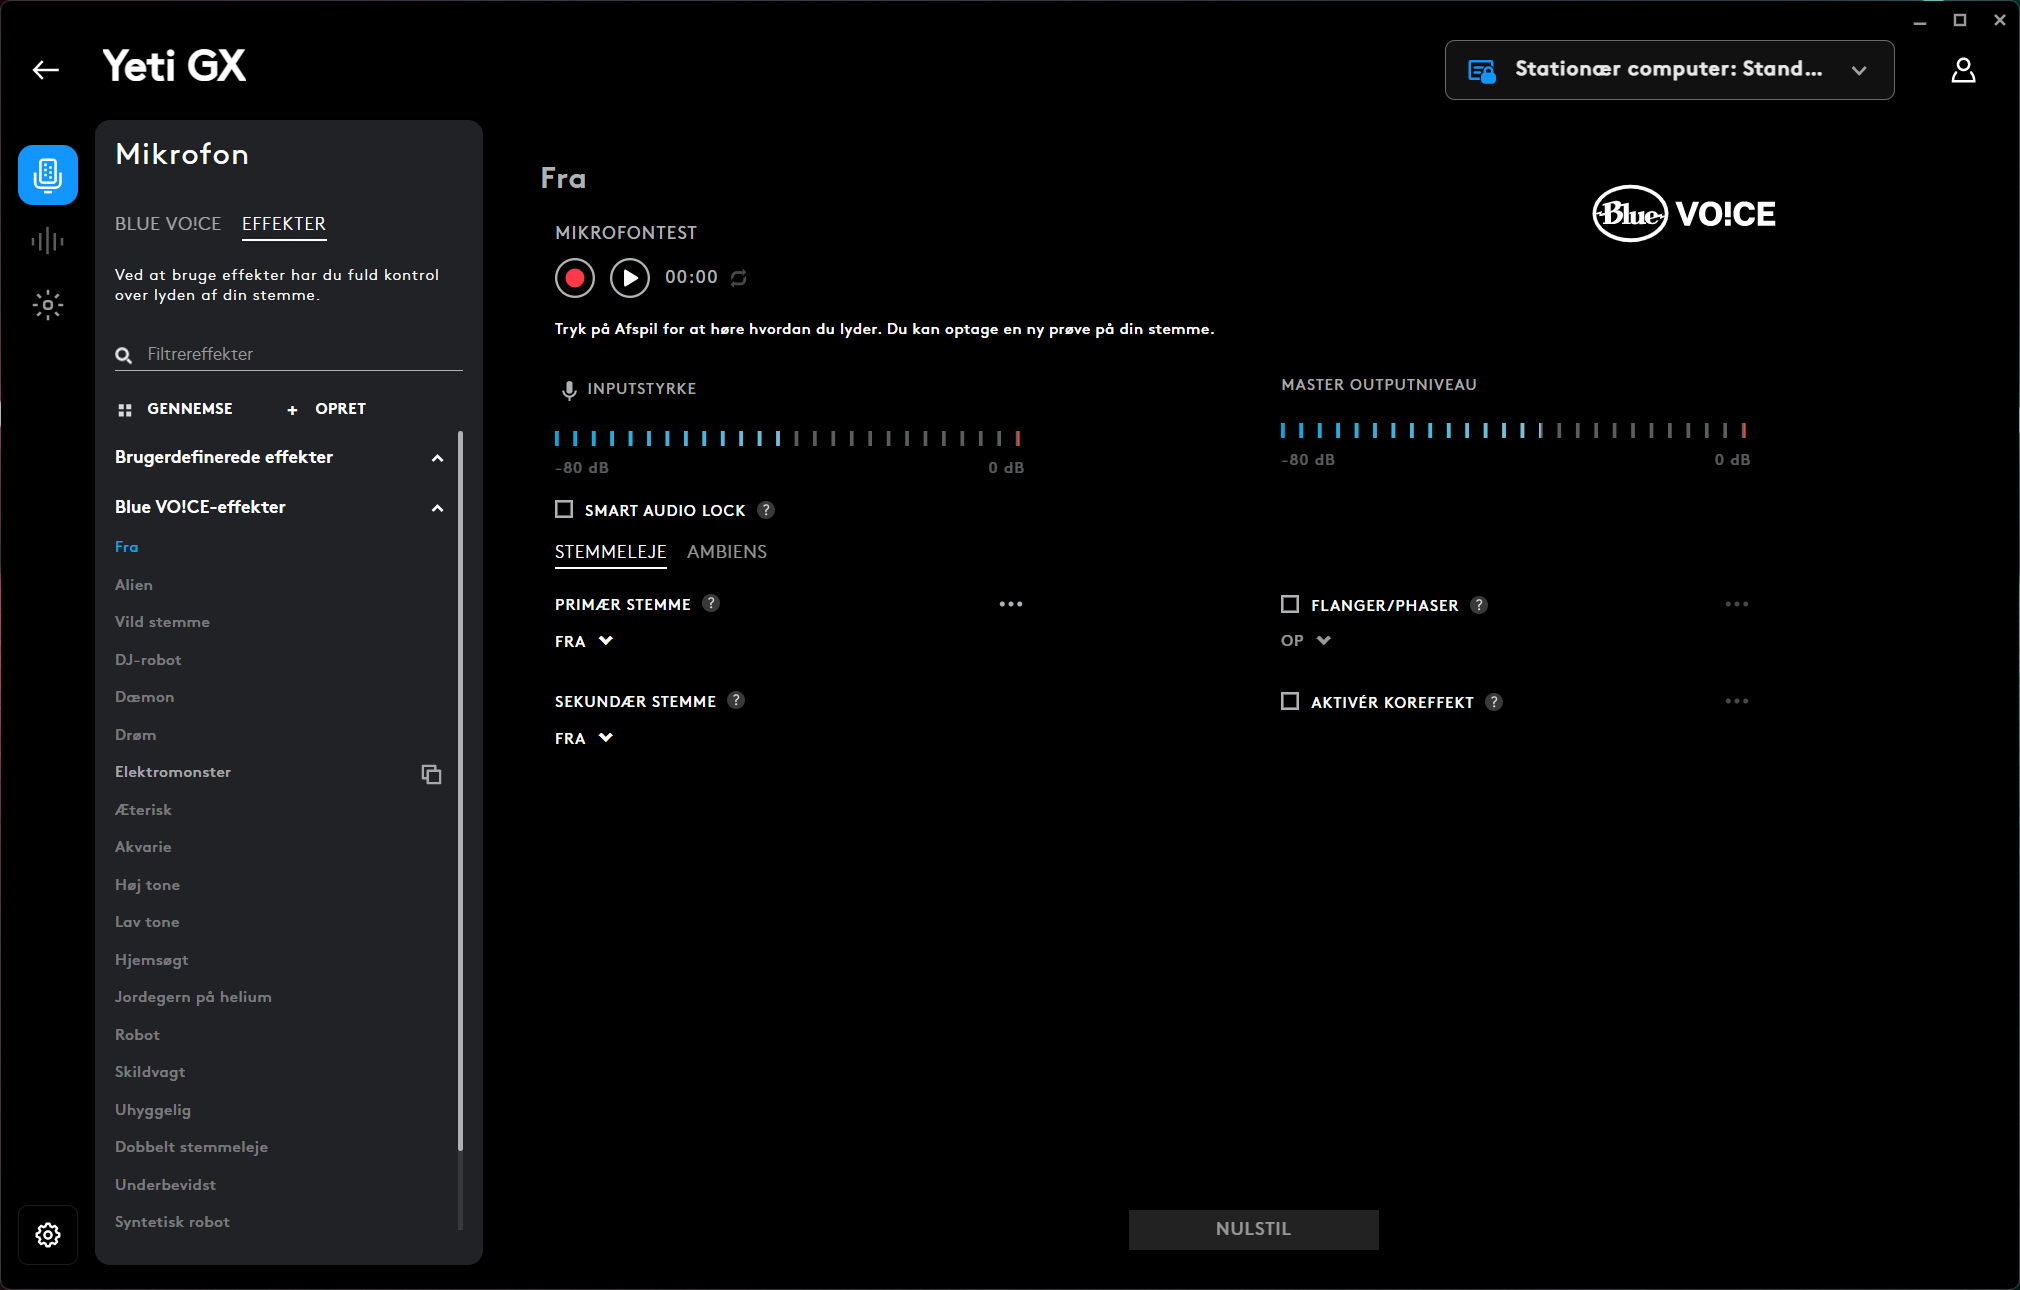
Task: Select the Robot effect
Action: tap(137, 1035)
